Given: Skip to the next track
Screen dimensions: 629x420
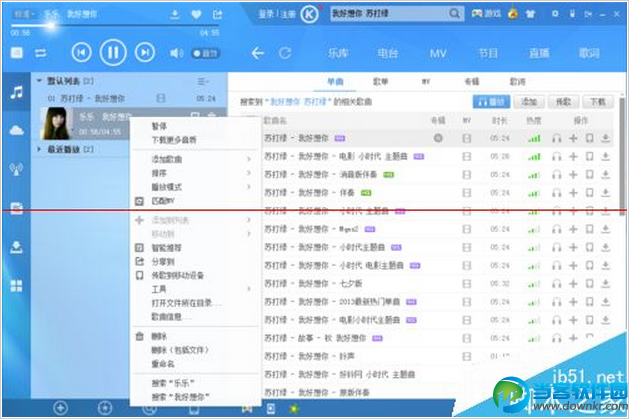Looking at the screenshot, I should [145, 53].
